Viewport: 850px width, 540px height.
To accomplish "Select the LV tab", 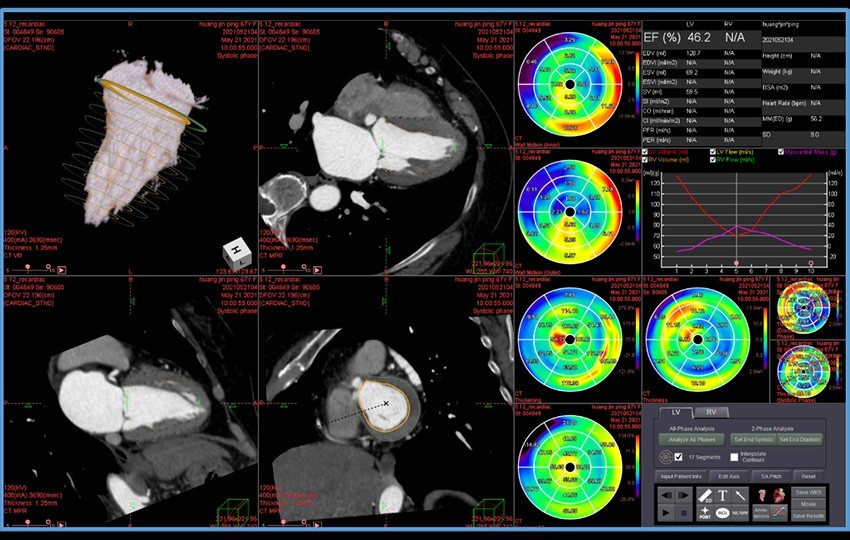I will (x=676, y=412).
